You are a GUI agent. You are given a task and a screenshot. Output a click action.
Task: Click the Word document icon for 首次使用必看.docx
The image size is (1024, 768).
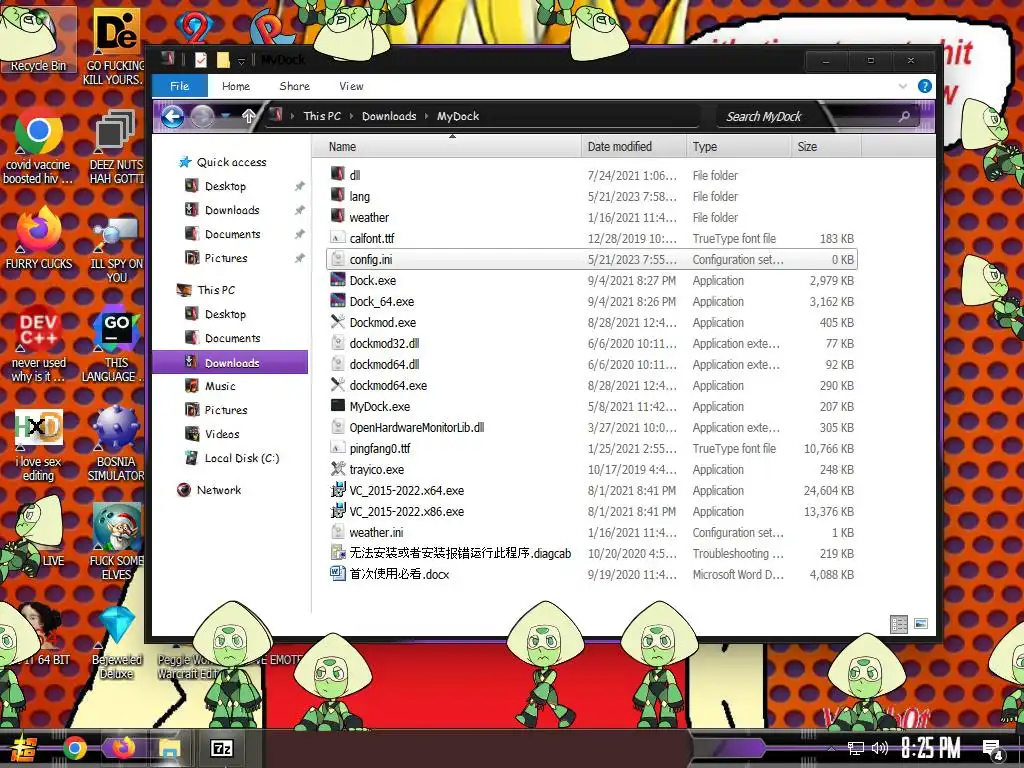[x=338, y=573]
